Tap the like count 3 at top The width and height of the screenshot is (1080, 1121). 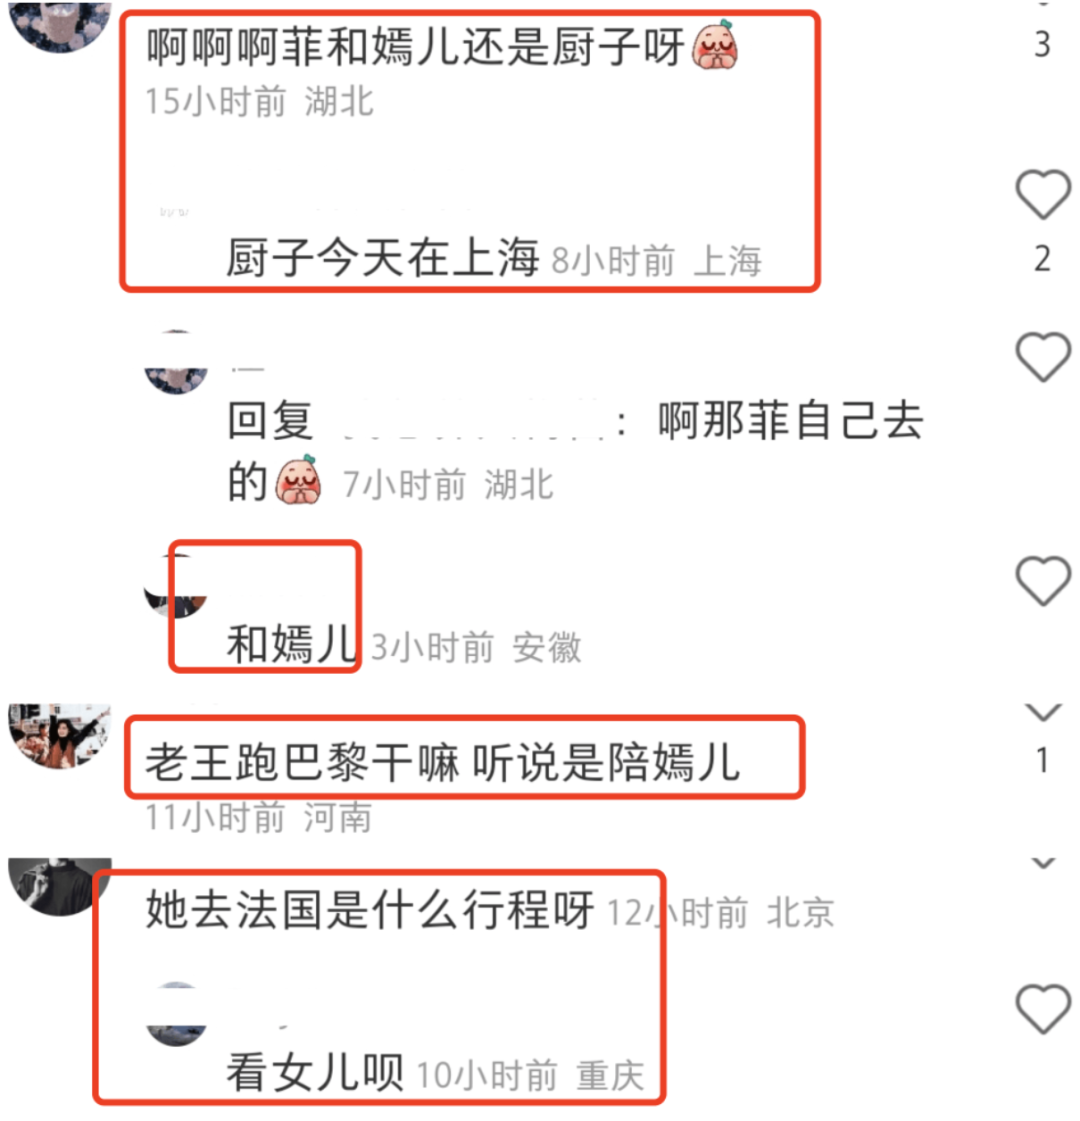pyautogui.click(x=1043, y=44)
